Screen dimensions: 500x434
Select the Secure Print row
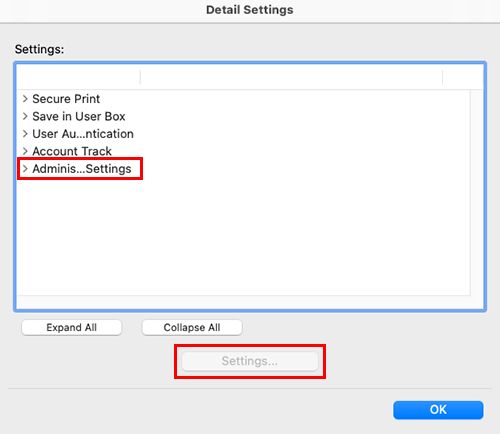coord(243,99)
